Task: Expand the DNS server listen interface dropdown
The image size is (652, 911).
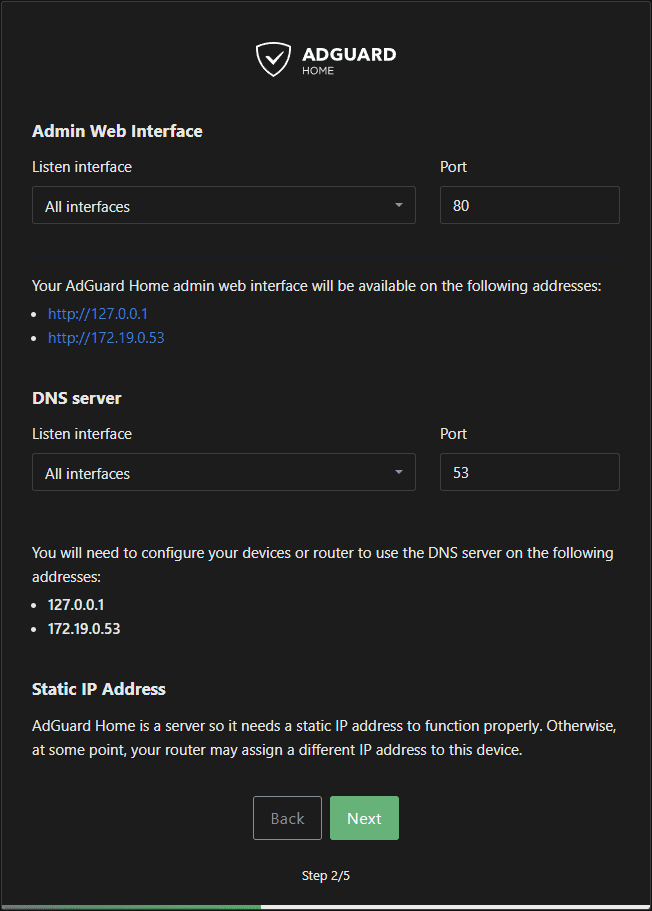Action: coord(210,473)
